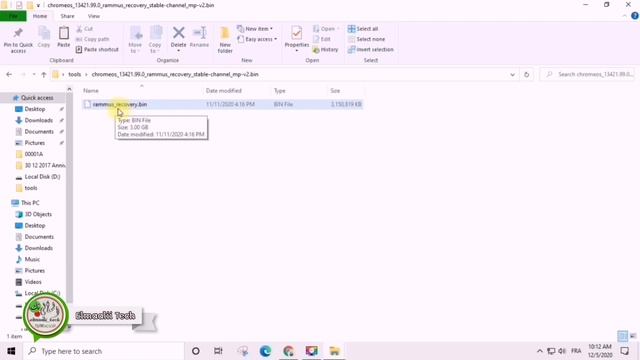Switch to the Home tab

tap(40, 16)
